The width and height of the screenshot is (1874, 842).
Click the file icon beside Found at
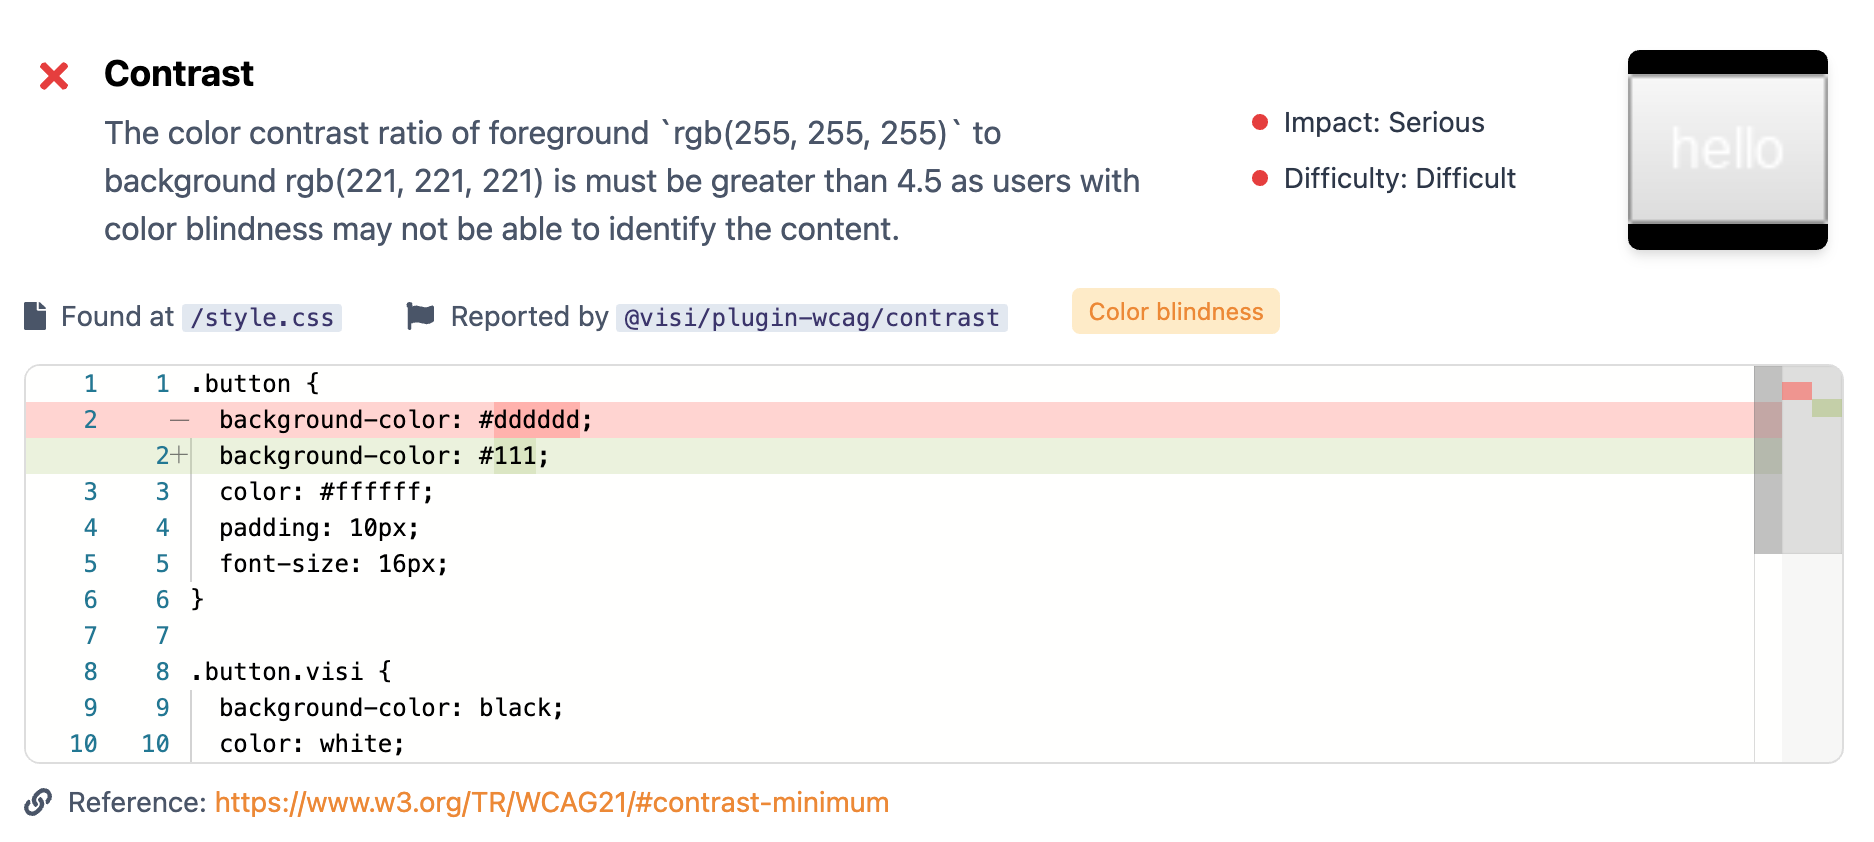pyautogui.click(x=35, y=316)
